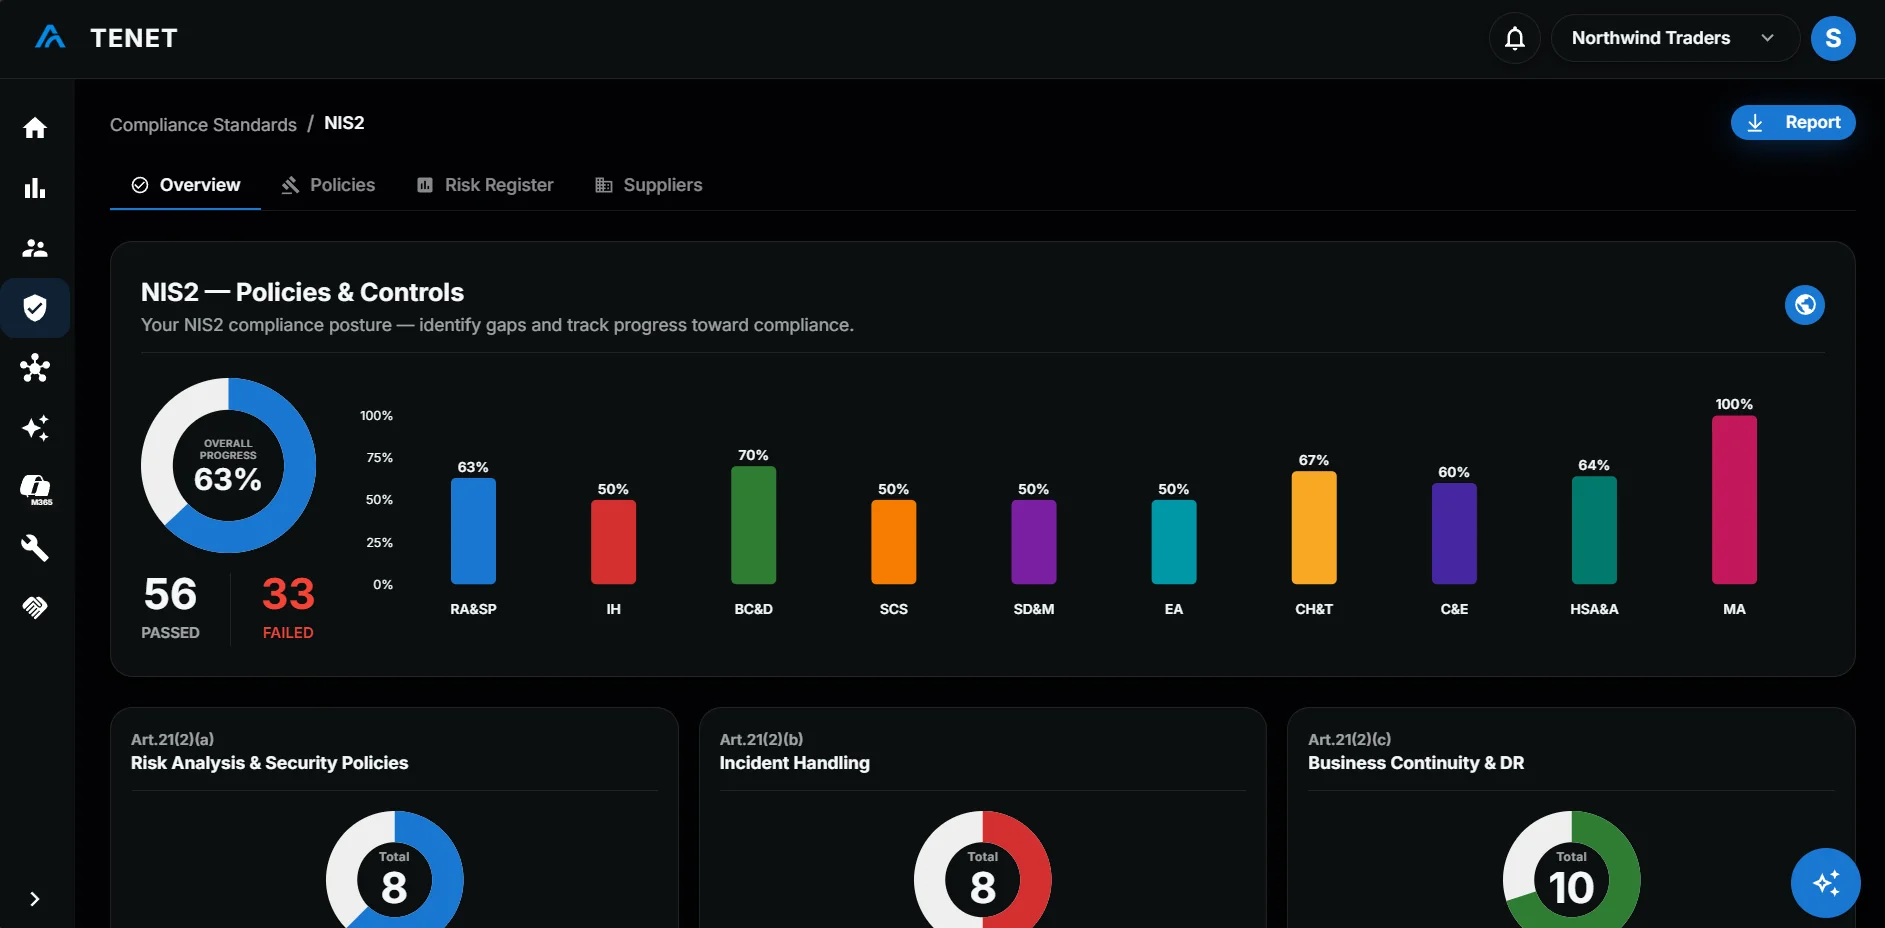Open the Risk Analysis & Security Policies card
Screen dimensions: 1885x928
pyautogui.click(x=394, y=818)
